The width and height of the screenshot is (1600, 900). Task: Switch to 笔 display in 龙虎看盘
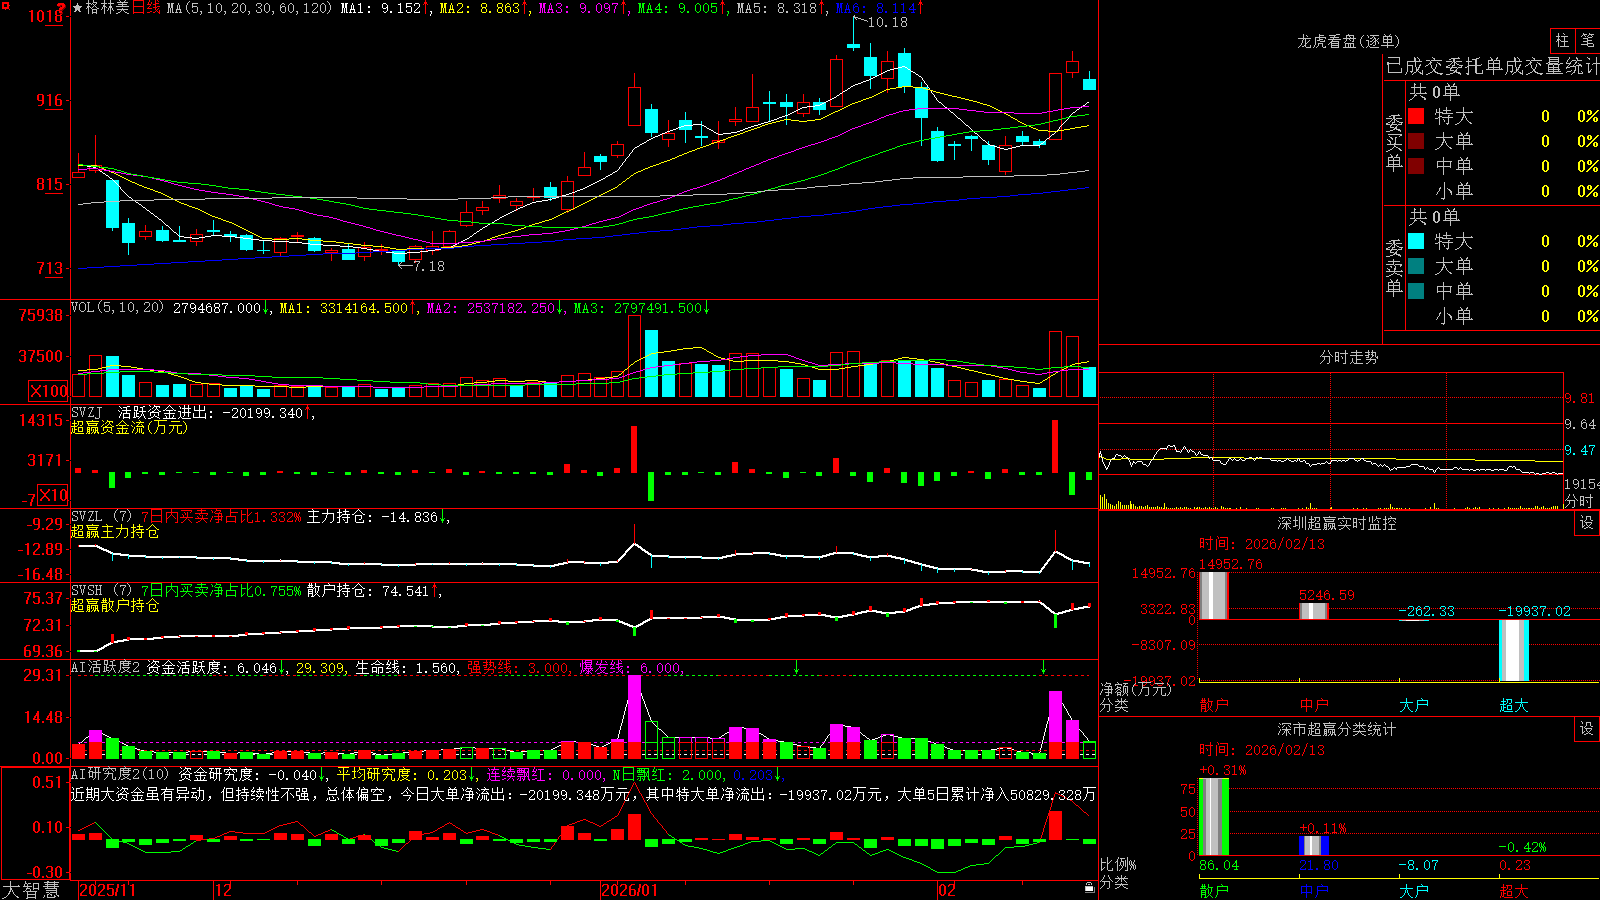[1587, 41]
